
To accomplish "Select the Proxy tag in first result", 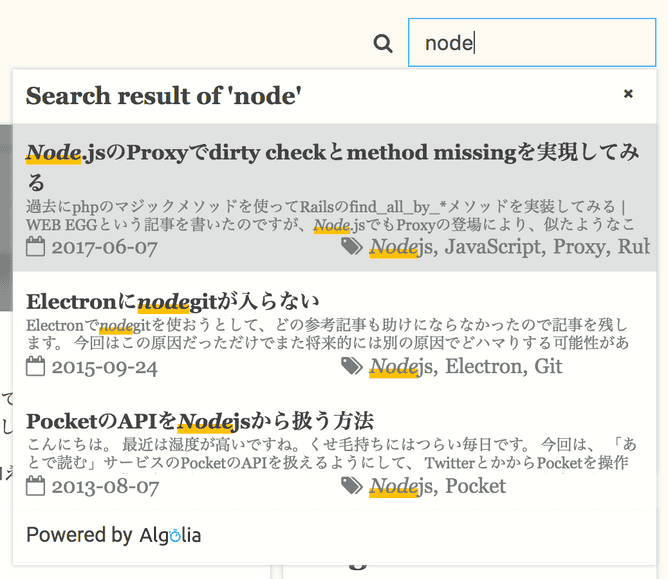I will point(580,246).
